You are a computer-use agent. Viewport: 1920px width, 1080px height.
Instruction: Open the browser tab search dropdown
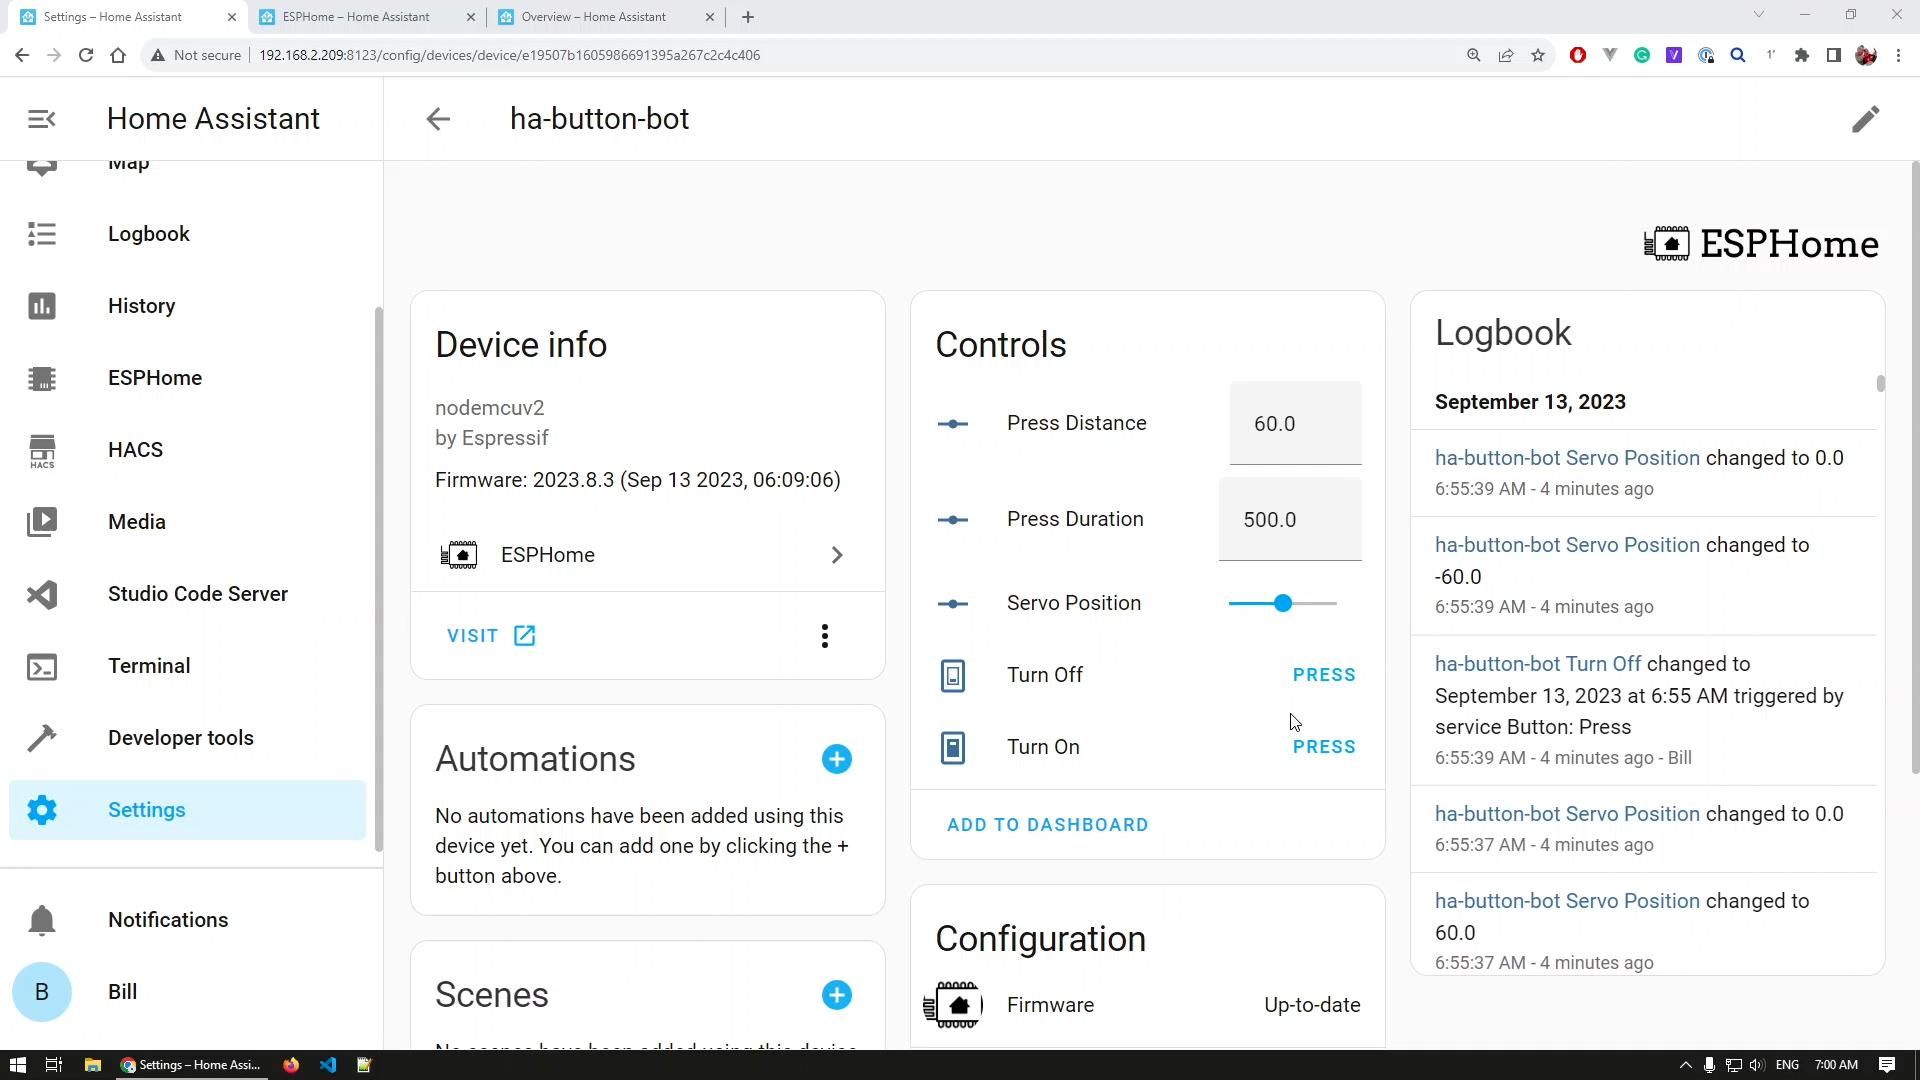pos(1758,16)
